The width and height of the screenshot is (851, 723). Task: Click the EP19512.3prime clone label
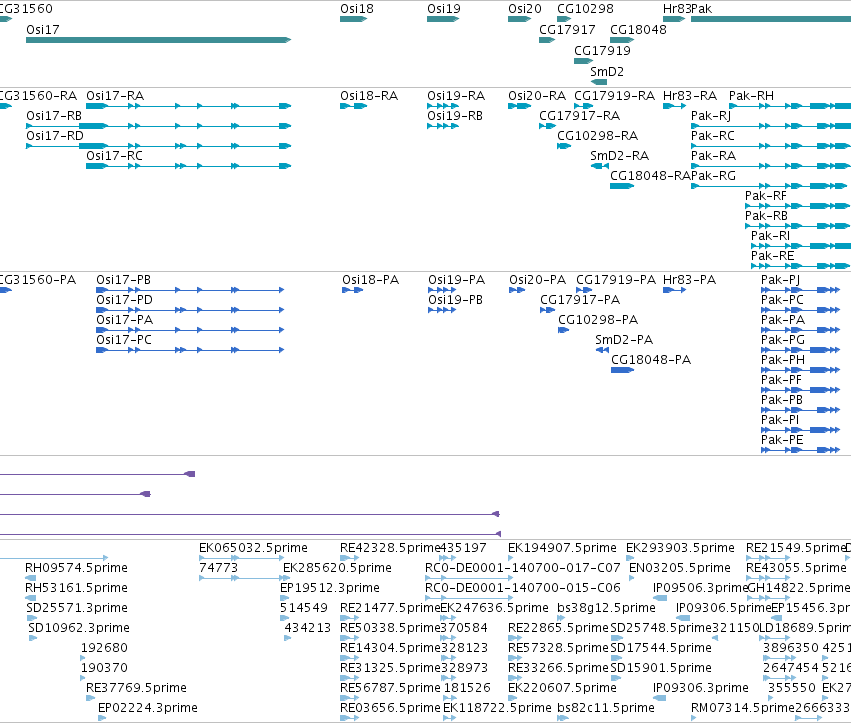point(329,588)
